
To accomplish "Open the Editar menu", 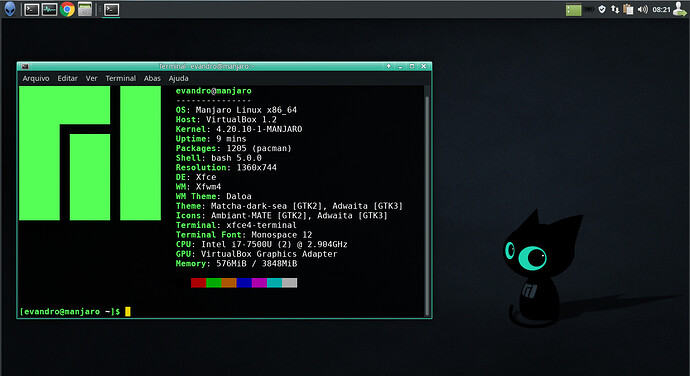I will [x=67, y=78].
